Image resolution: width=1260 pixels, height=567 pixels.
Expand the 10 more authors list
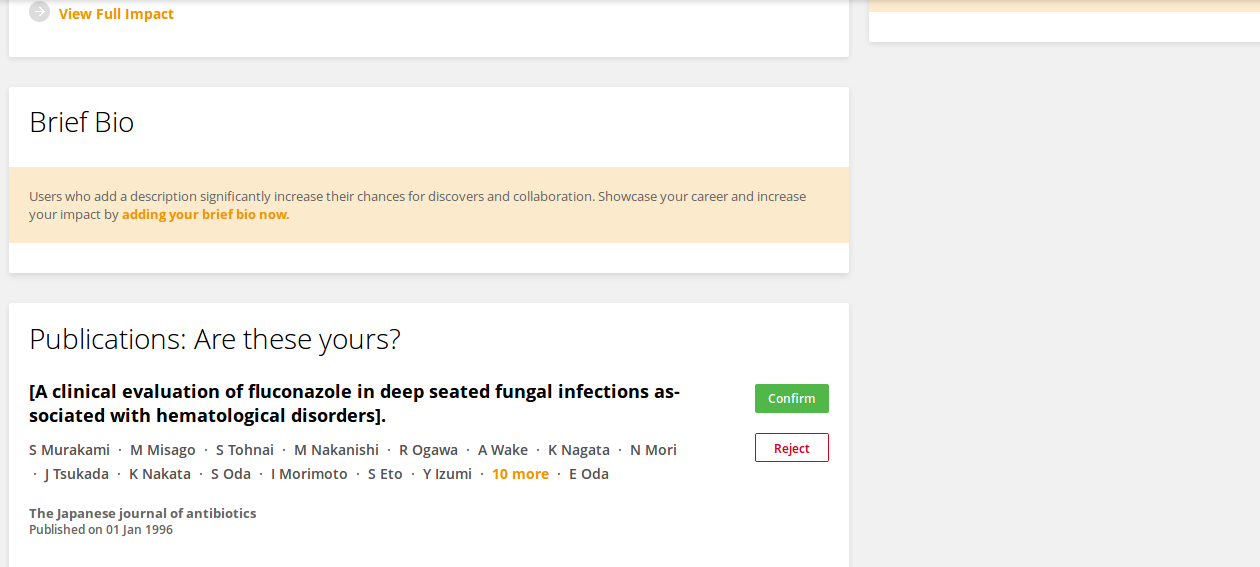tap(520, 474)
